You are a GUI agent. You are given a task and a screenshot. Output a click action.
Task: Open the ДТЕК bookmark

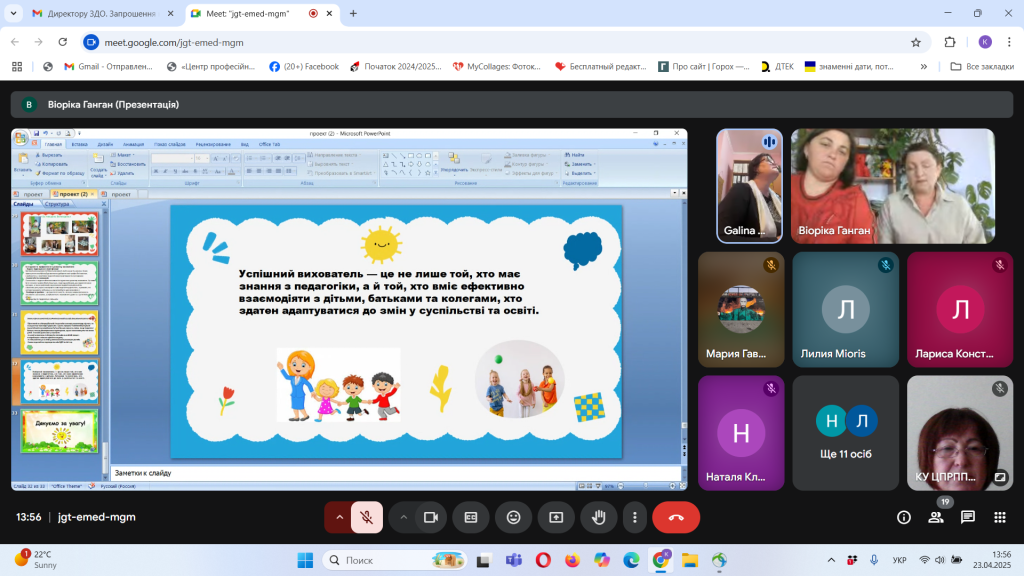pos(777,67)
